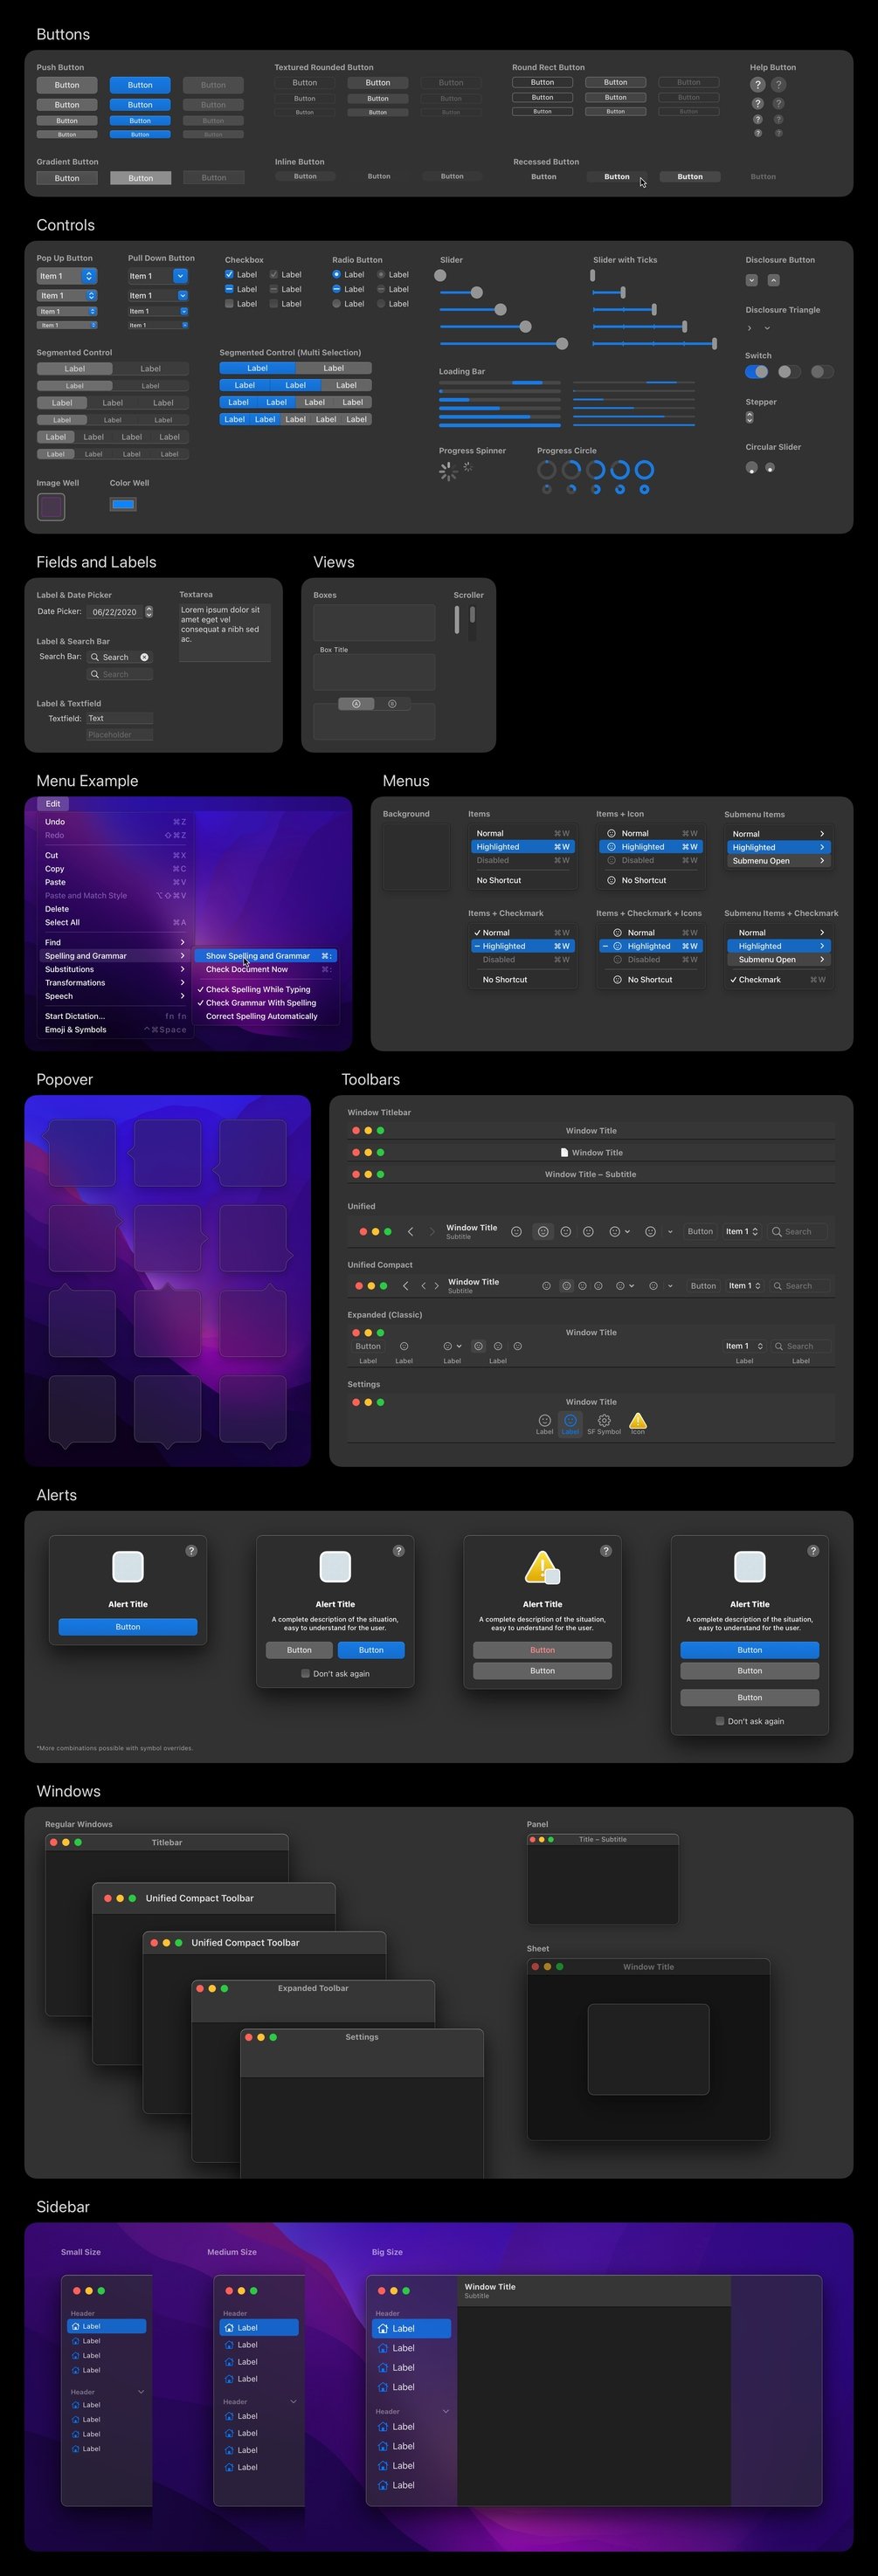Viewport: 878px width, 2576px height.
Task: Click the leftmost Inline Button
Action: [x=305, y=176]
